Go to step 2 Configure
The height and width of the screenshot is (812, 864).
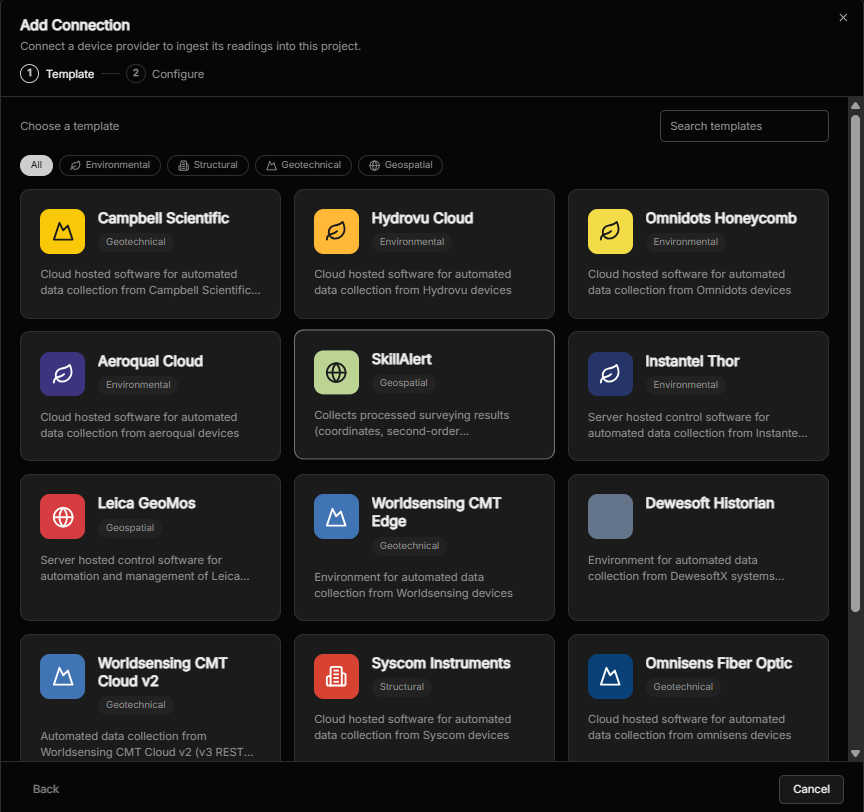point(165,74)
